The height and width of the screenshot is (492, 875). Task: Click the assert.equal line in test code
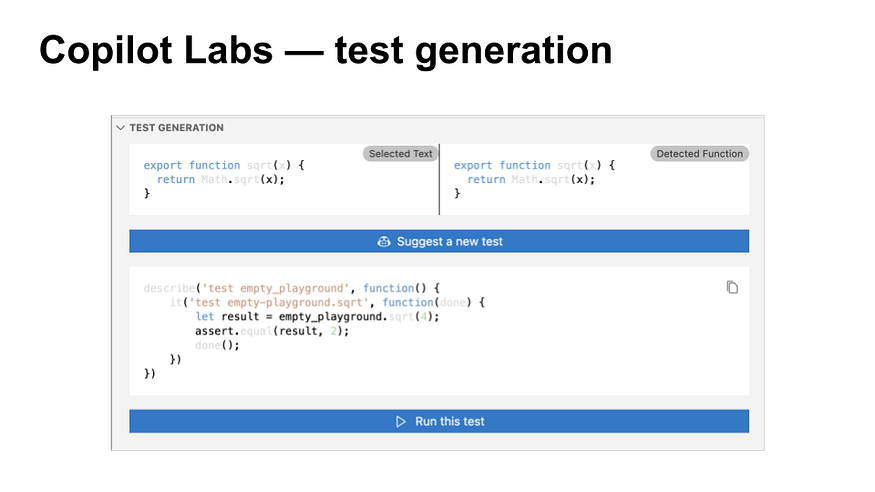pos(272,331)
